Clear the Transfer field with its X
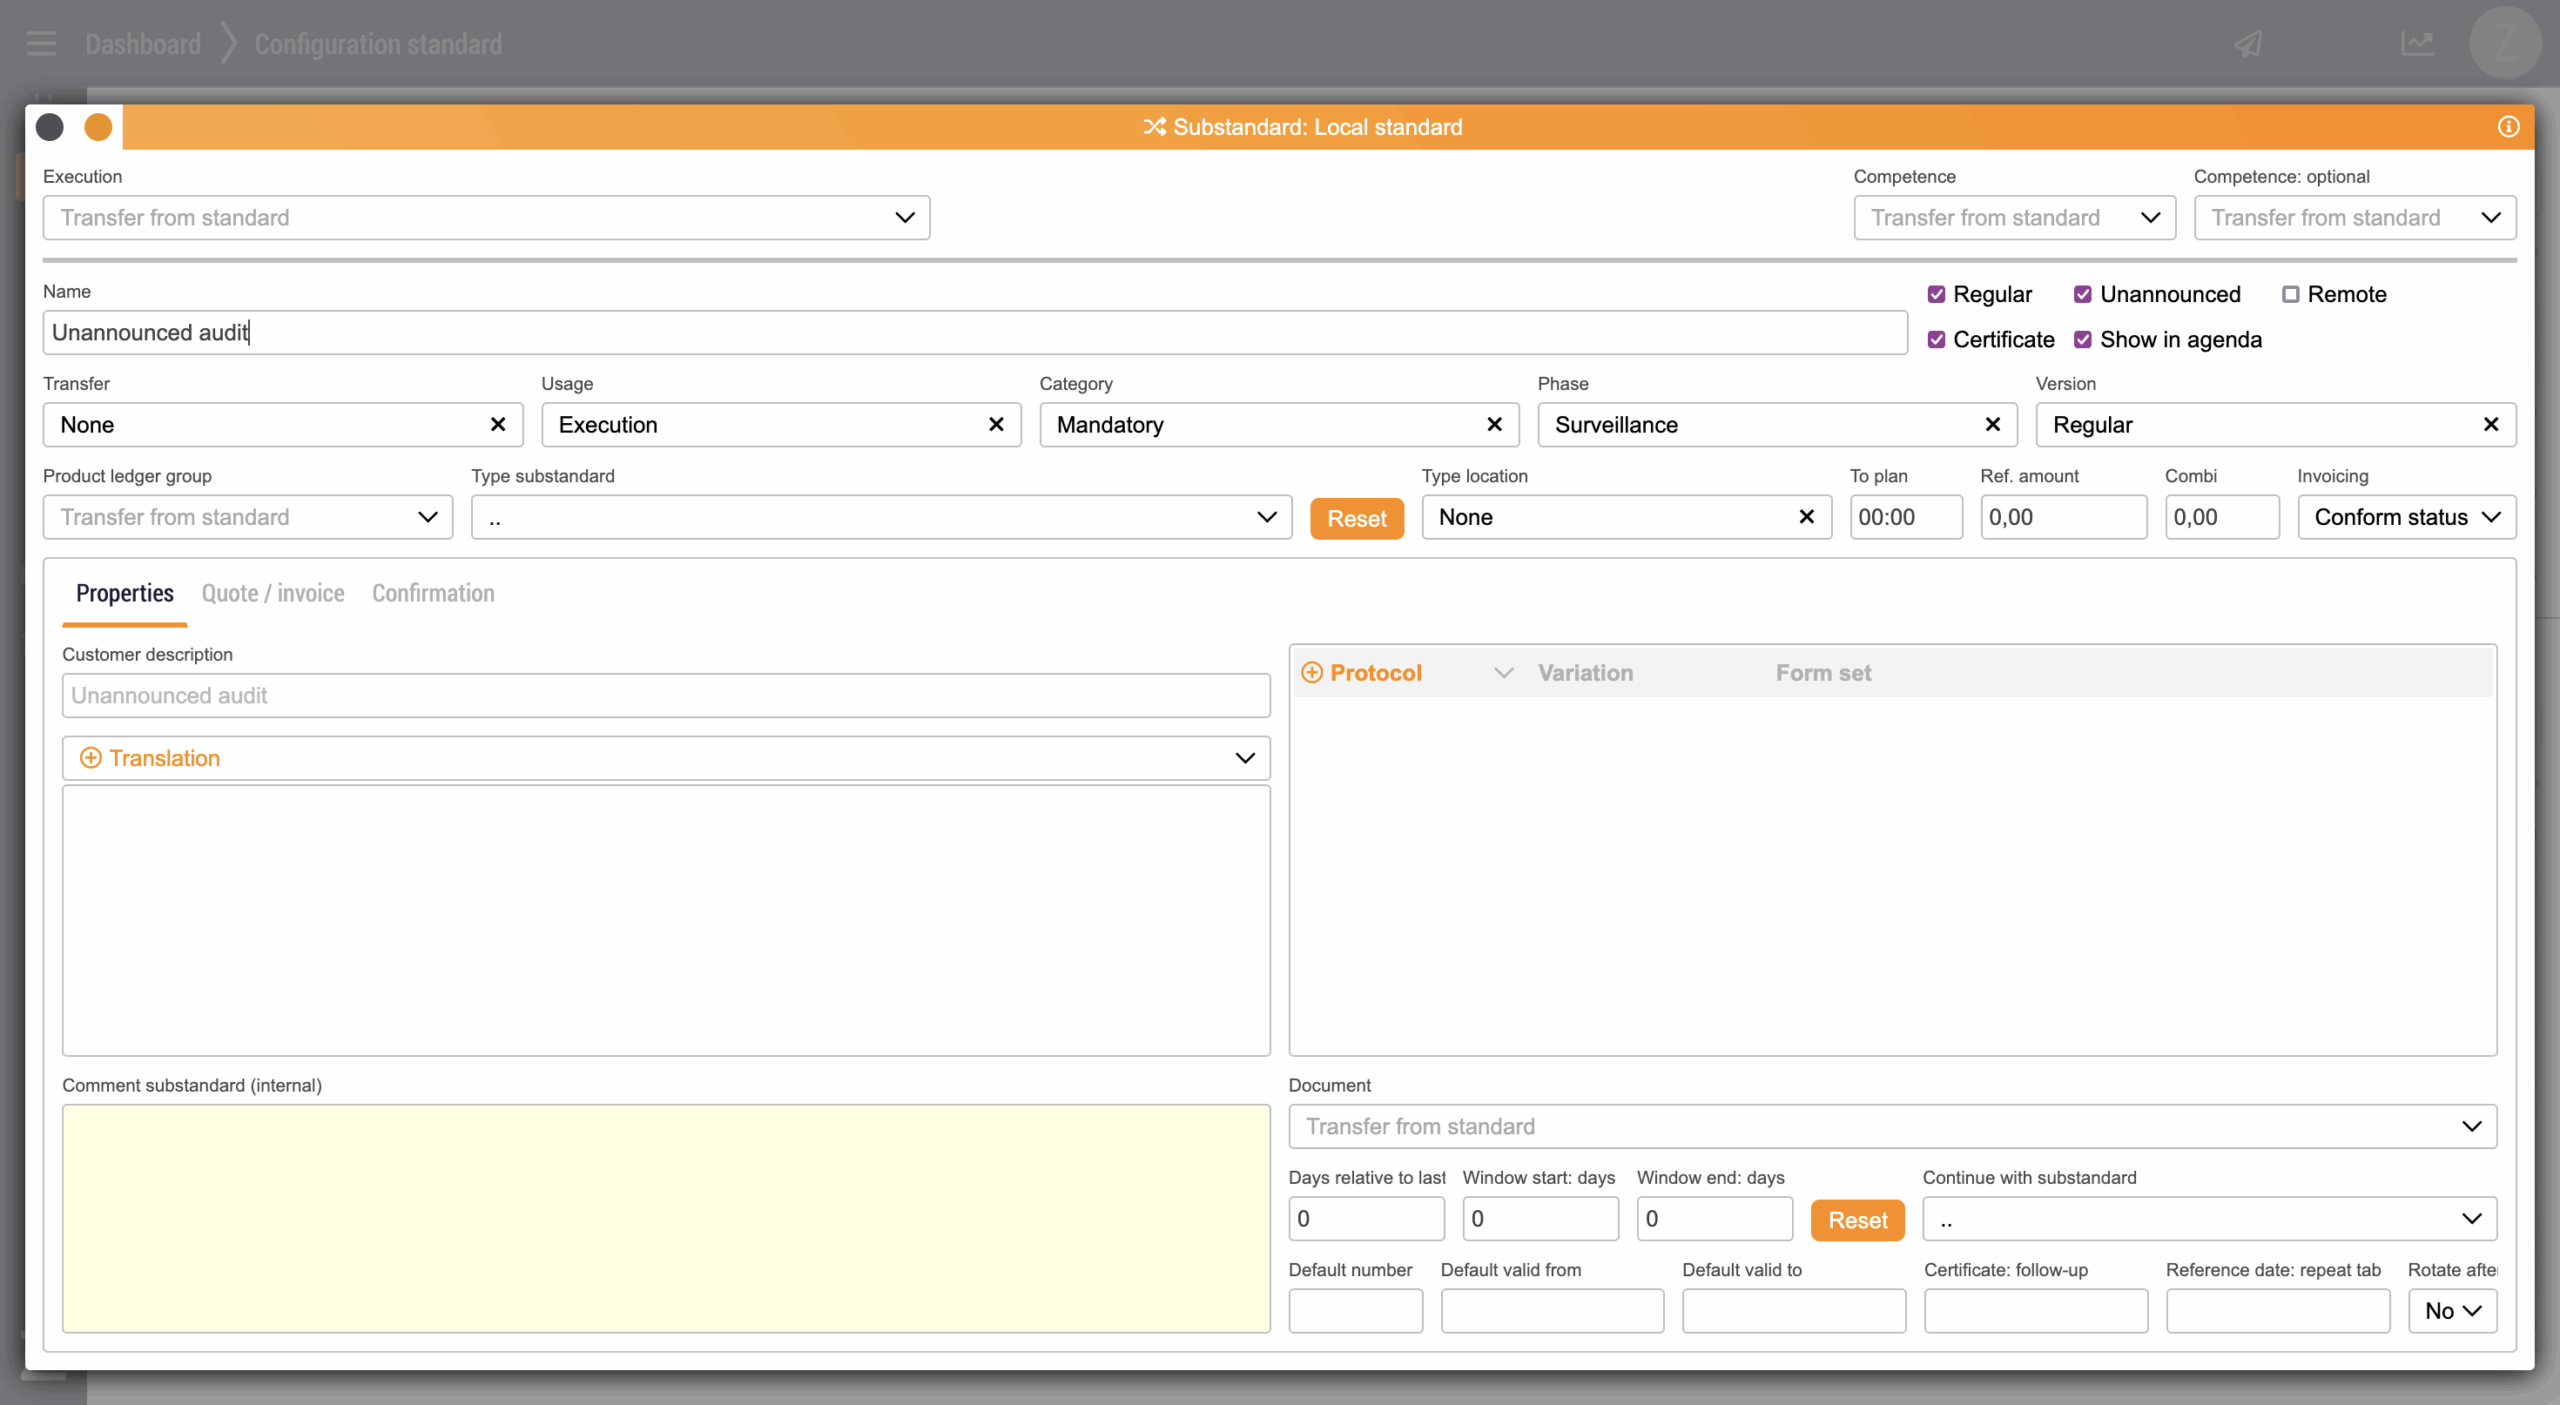This screenshot has height=1405, width=2560. (498, 425)
